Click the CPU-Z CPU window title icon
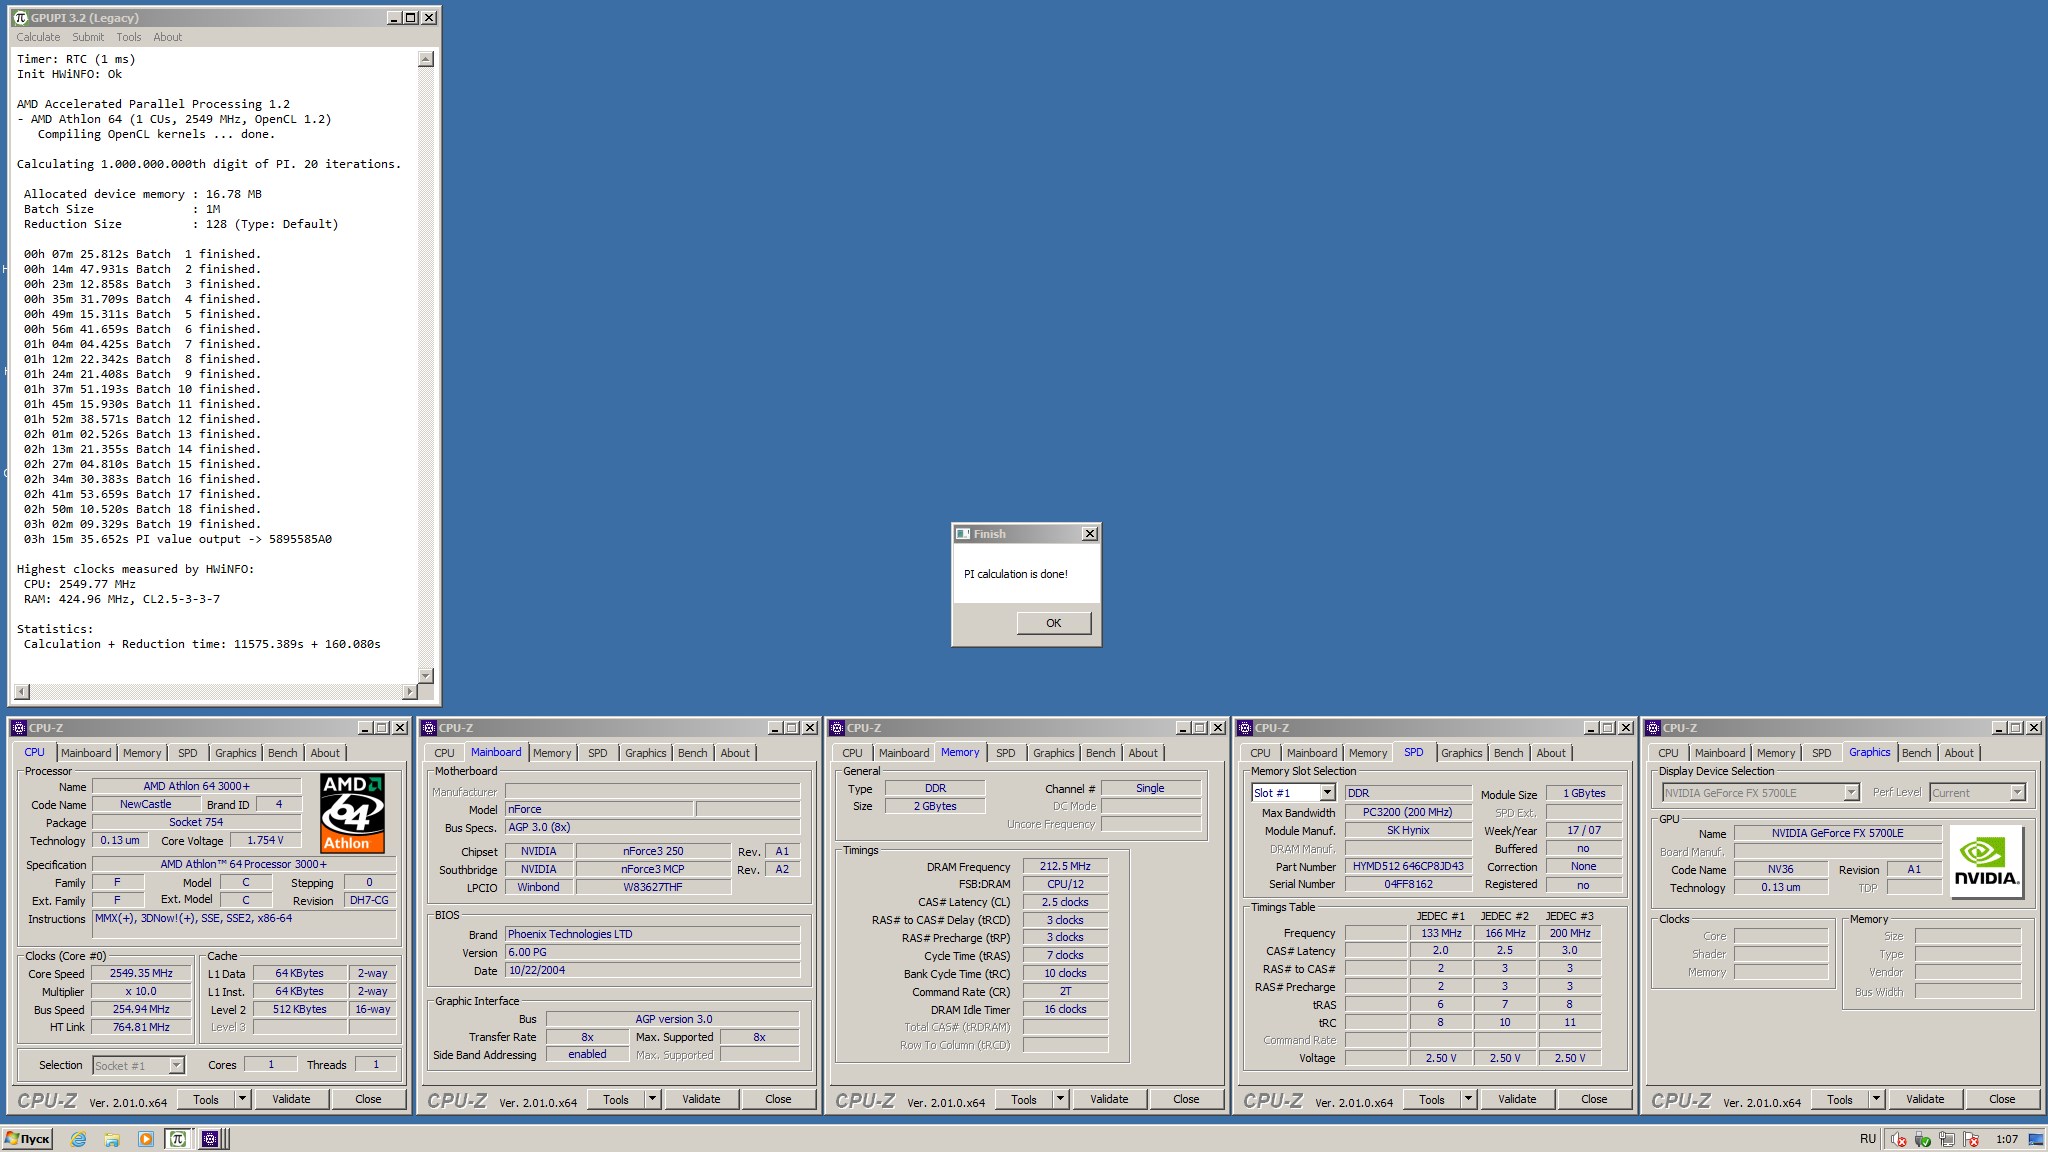 point(20,728)
